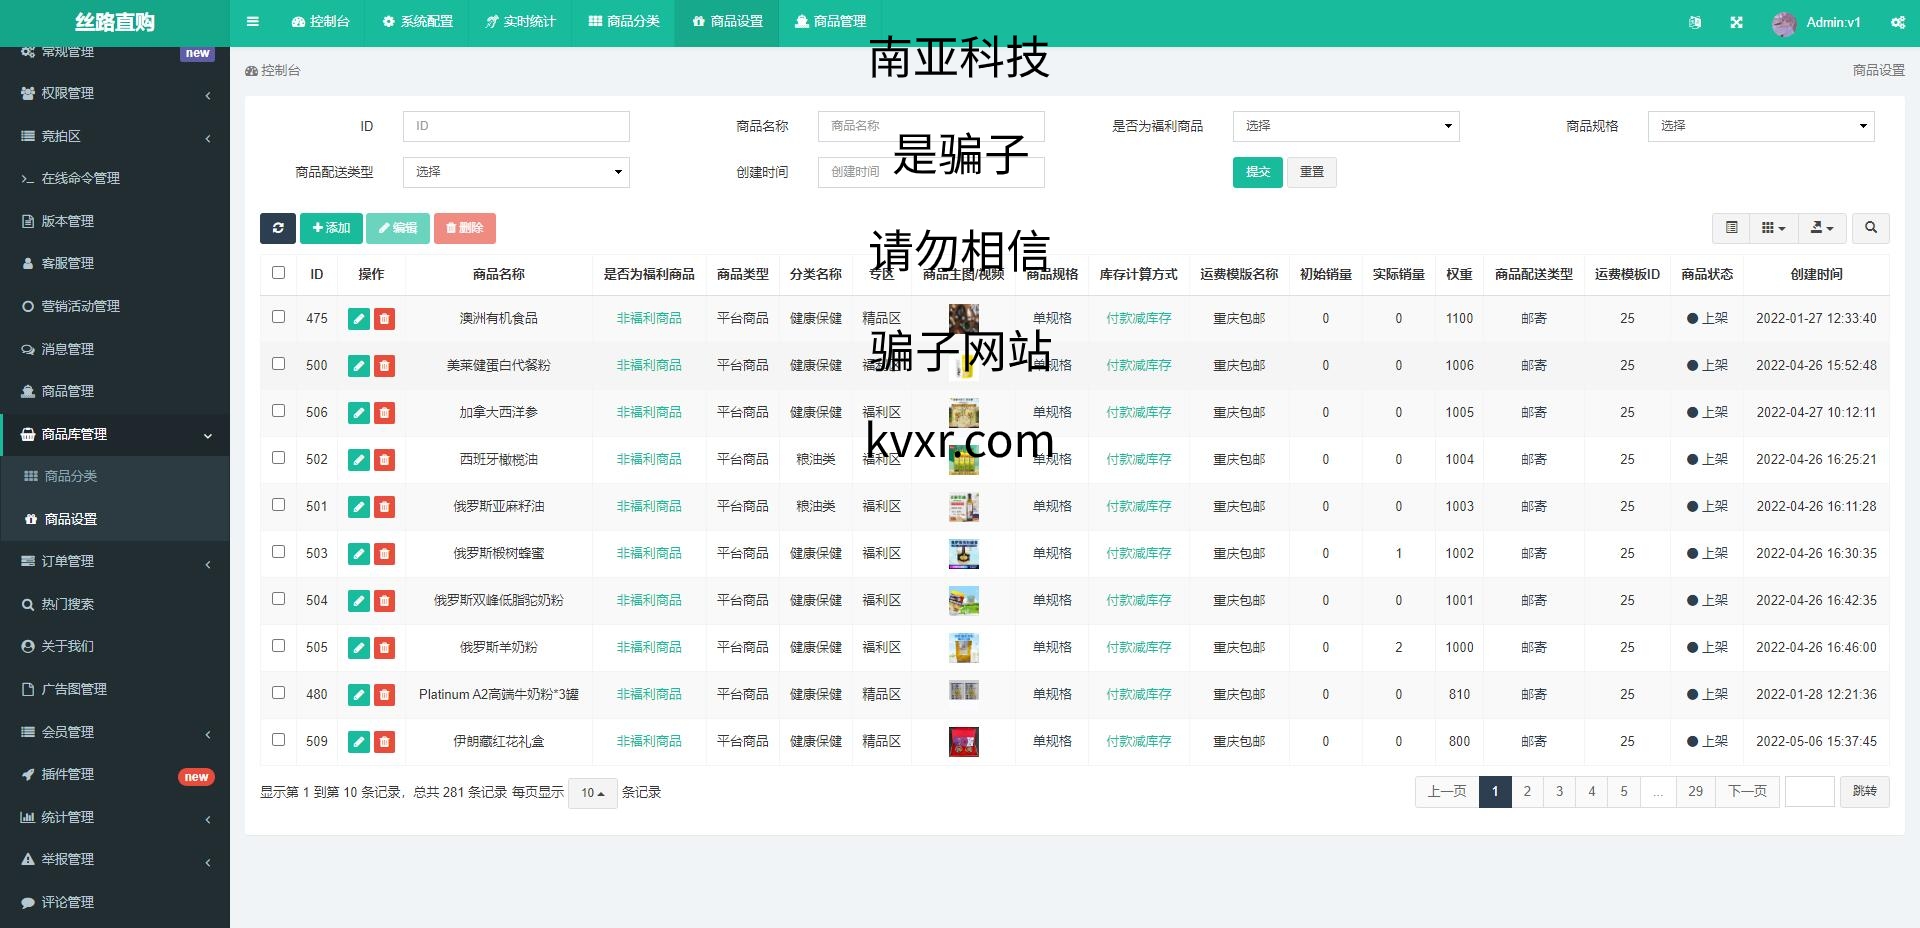Select 商品分类 in the sidebar submenu
Screen dimensions: 1920x928
pos(115,476)
